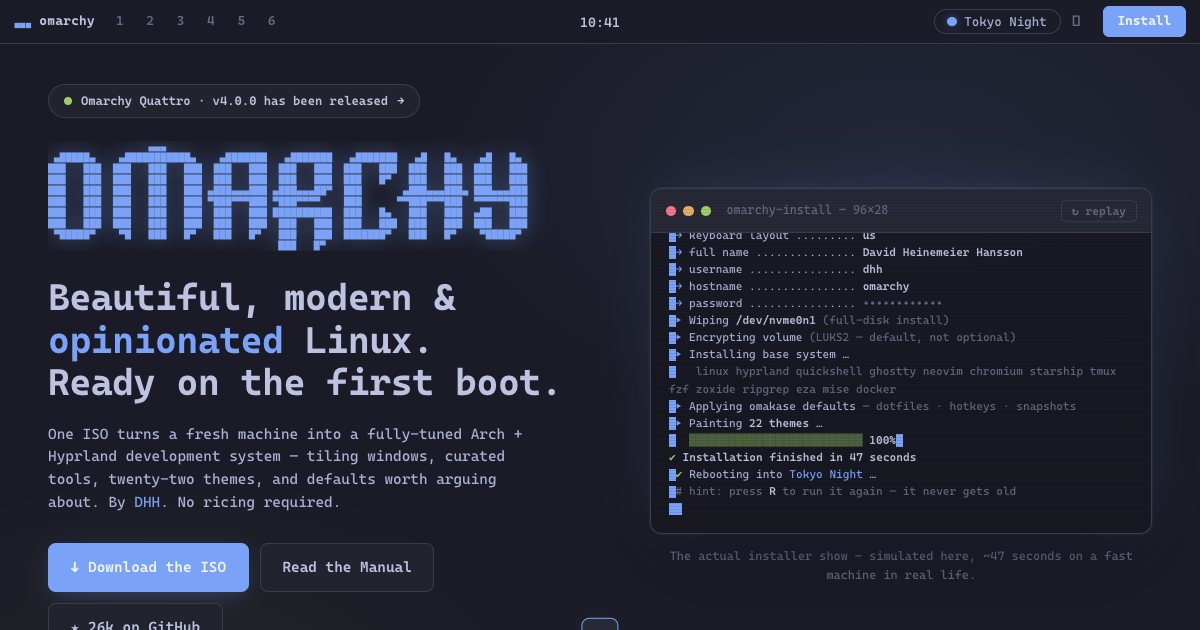Click the installer caption below the terminal
The image size is (1200, 630).
[x=901, y=566]
